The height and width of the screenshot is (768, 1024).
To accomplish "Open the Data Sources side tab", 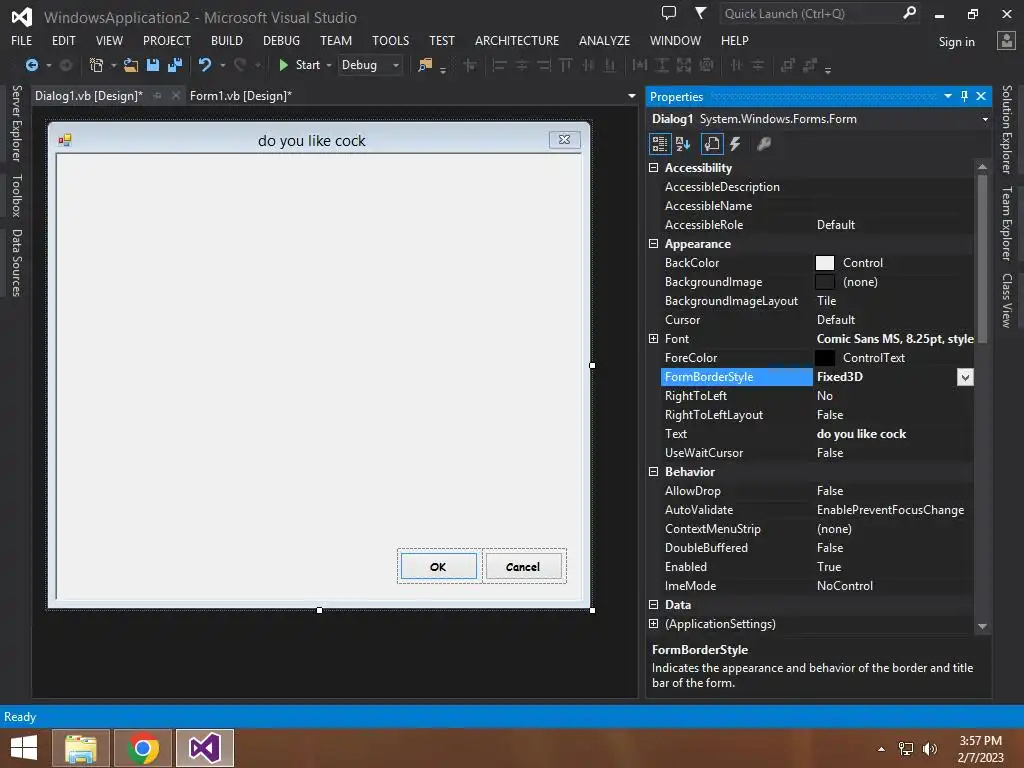I will pos(16,263).
